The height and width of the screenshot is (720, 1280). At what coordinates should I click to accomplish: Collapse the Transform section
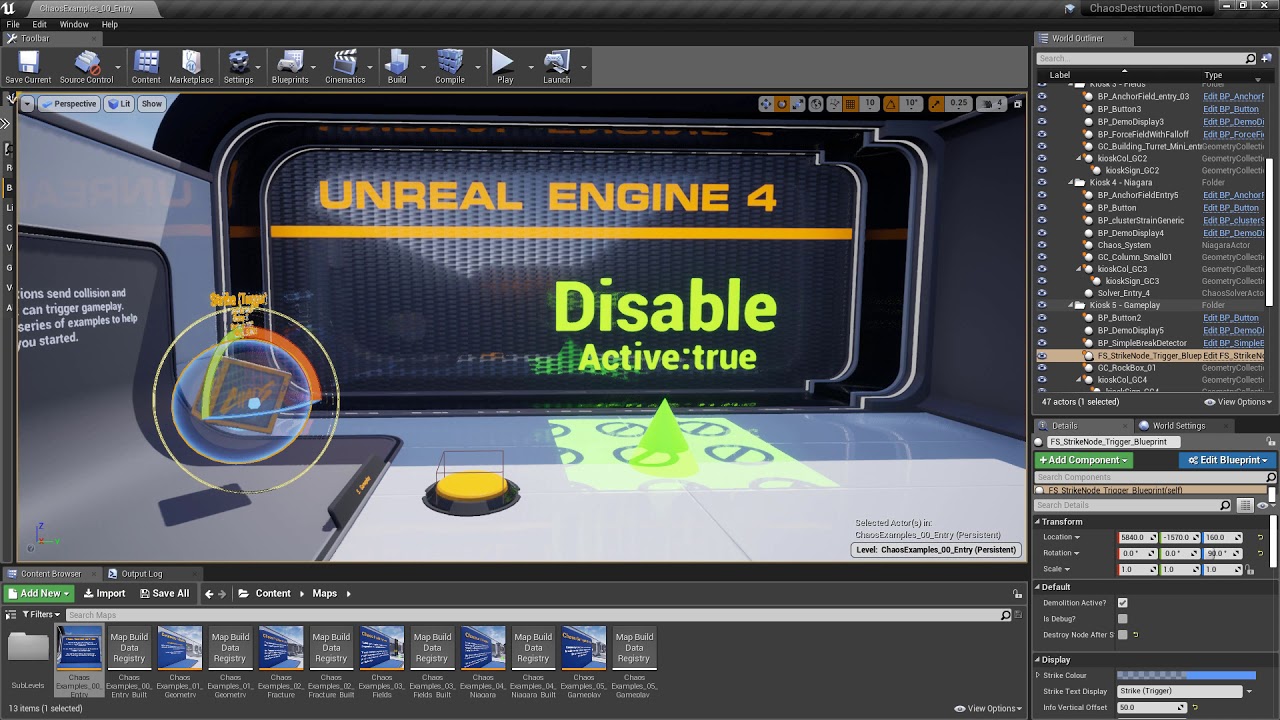click(1038, 522)
